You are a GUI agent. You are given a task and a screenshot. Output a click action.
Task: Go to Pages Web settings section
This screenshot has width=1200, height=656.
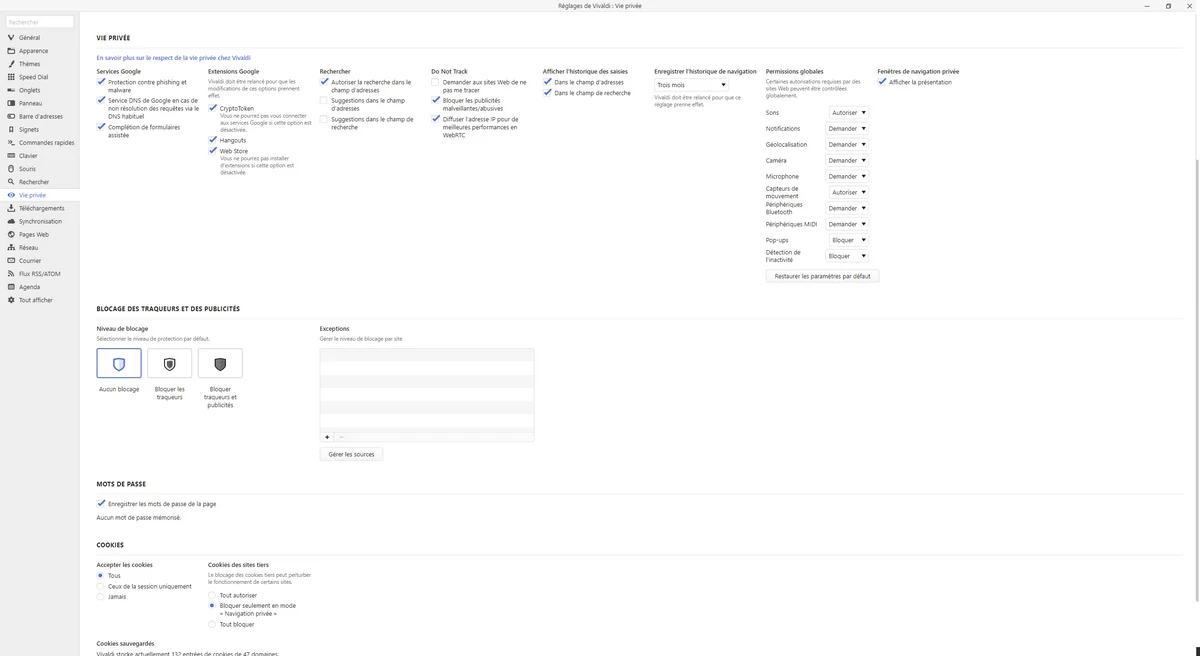34,234
